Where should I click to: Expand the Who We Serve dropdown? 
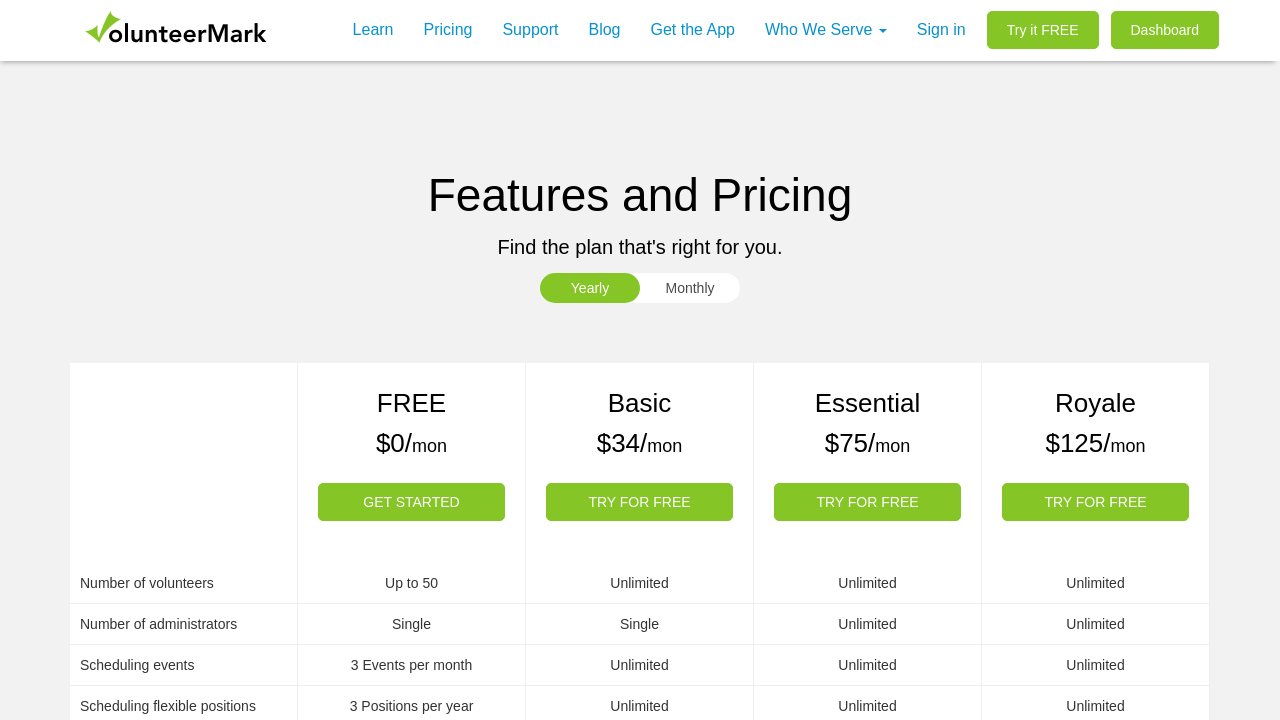(x=825, y=30)
